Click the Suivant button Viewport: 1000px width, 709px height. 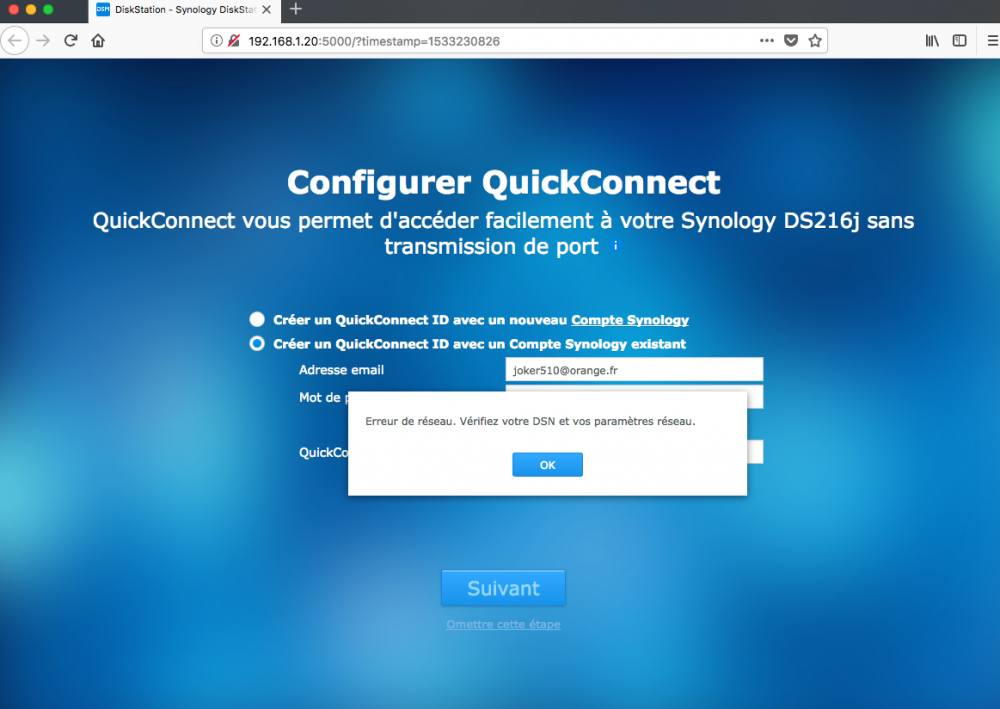[503, 588]
